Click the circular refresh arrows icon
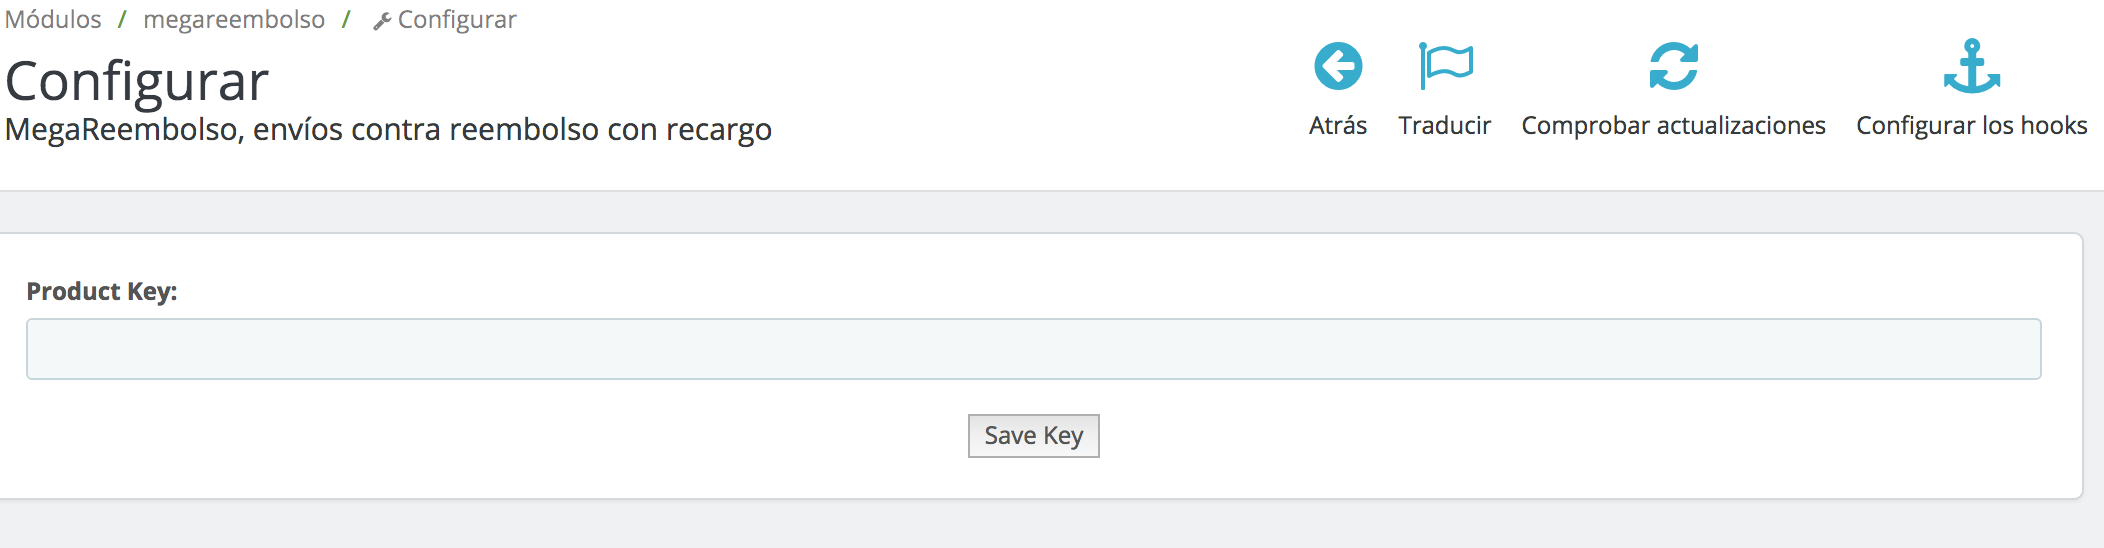This screenshot has width=2104, height=548. [1673, 67]
